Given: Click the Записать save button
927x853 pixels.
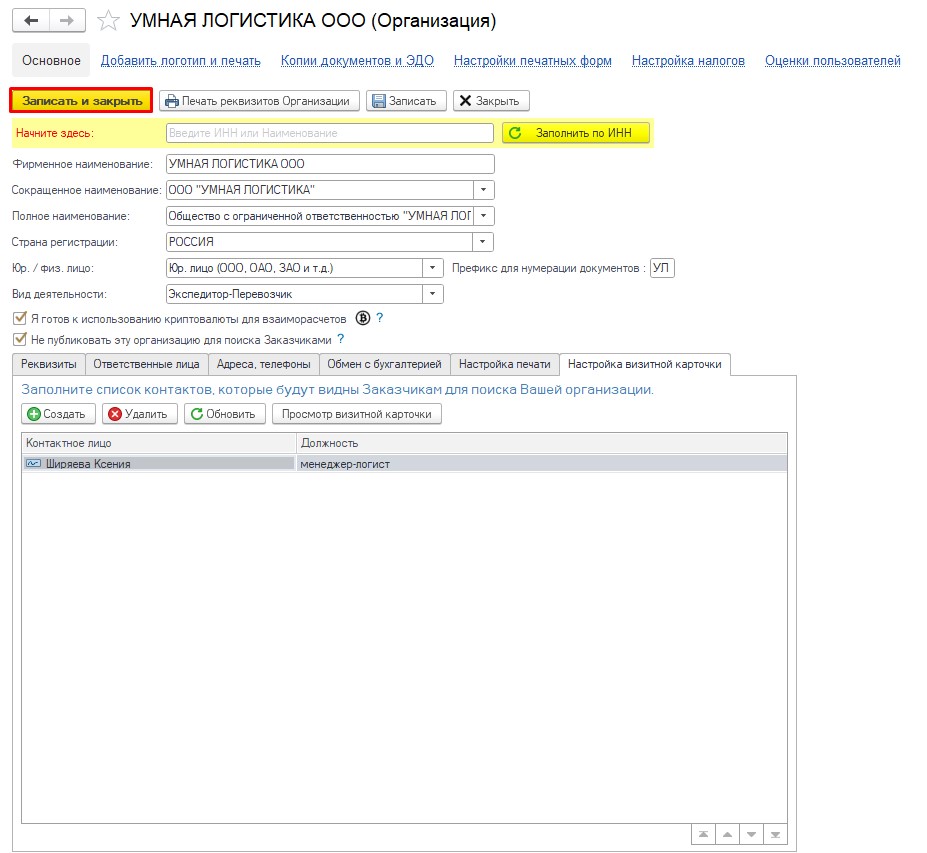Looking at the screenshot, I should tap(406, 101).
